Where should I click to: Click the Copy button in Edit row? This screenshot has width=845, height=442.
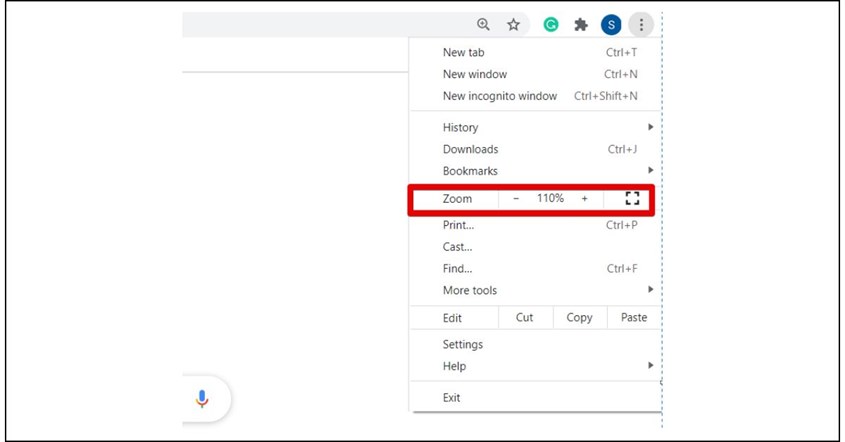point(579,317)
